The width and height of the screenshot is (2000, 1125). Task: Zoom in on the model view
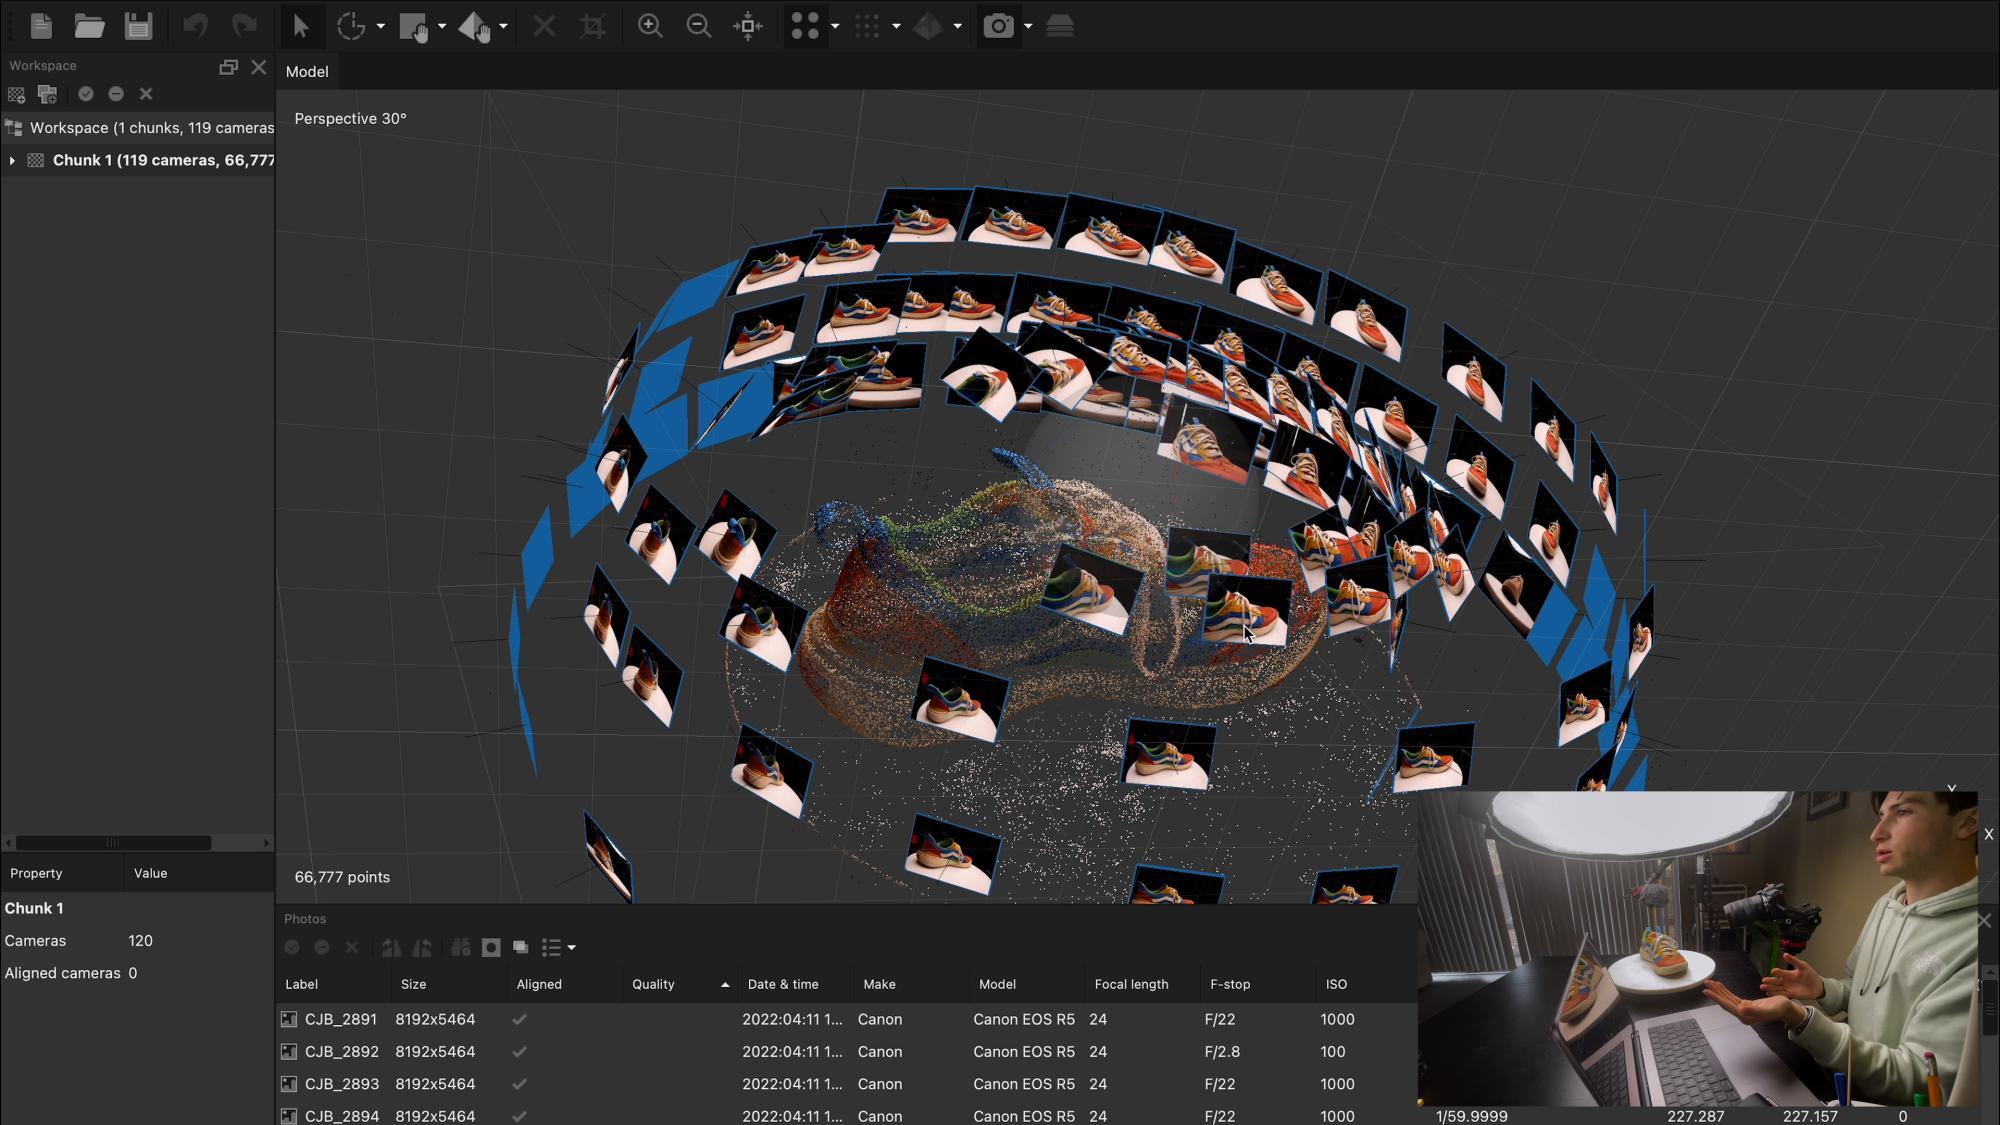[x=650, y=26]
